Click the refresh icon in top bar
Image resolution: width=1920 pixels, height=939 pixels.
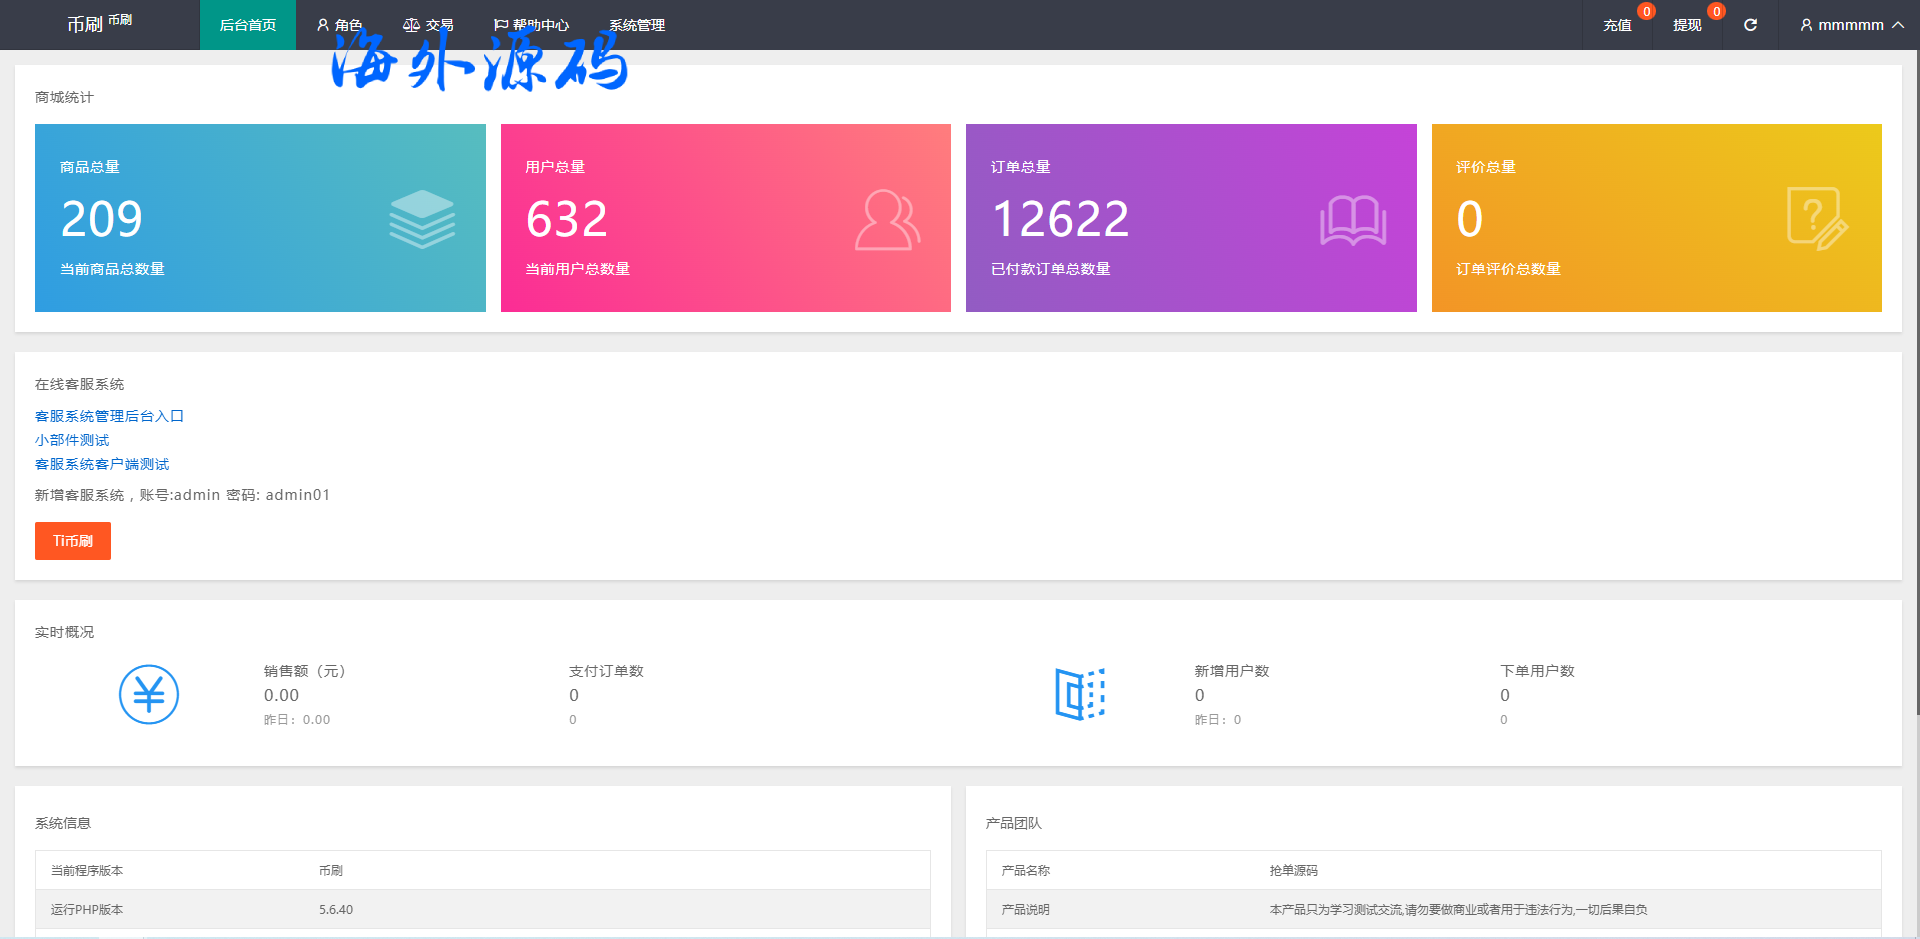(x=1750, y=25)
